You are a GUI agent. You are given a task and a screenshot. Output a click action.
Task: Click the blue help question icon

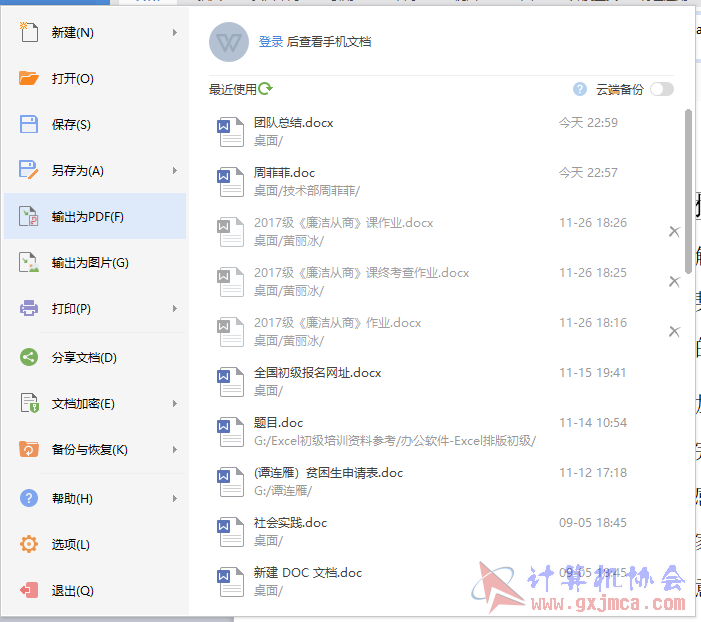point(29,498)
